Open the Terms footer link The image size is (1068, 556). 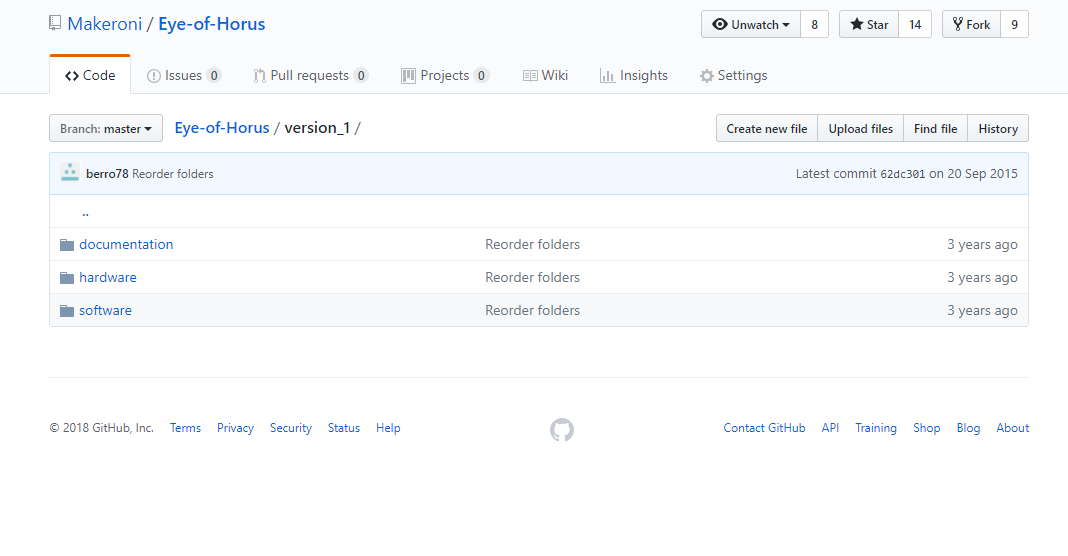[185, 428]
